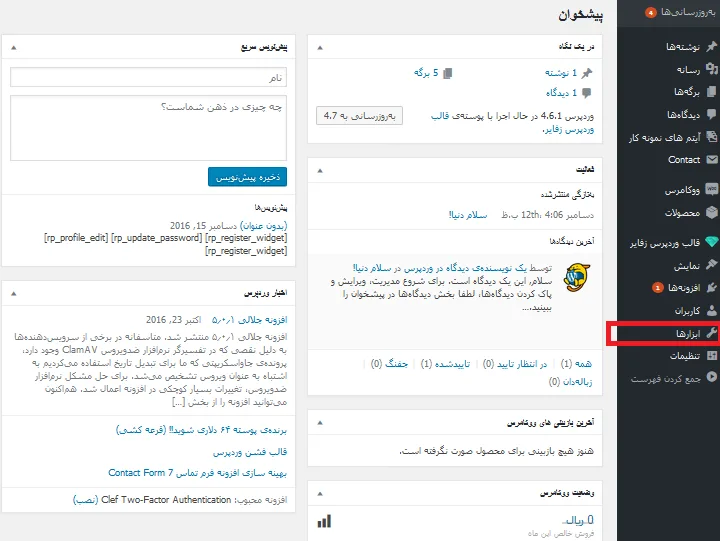
Task: Click the portfolio icon beside آیتم های نمونه کار
Action: click(x=711, y=137)
